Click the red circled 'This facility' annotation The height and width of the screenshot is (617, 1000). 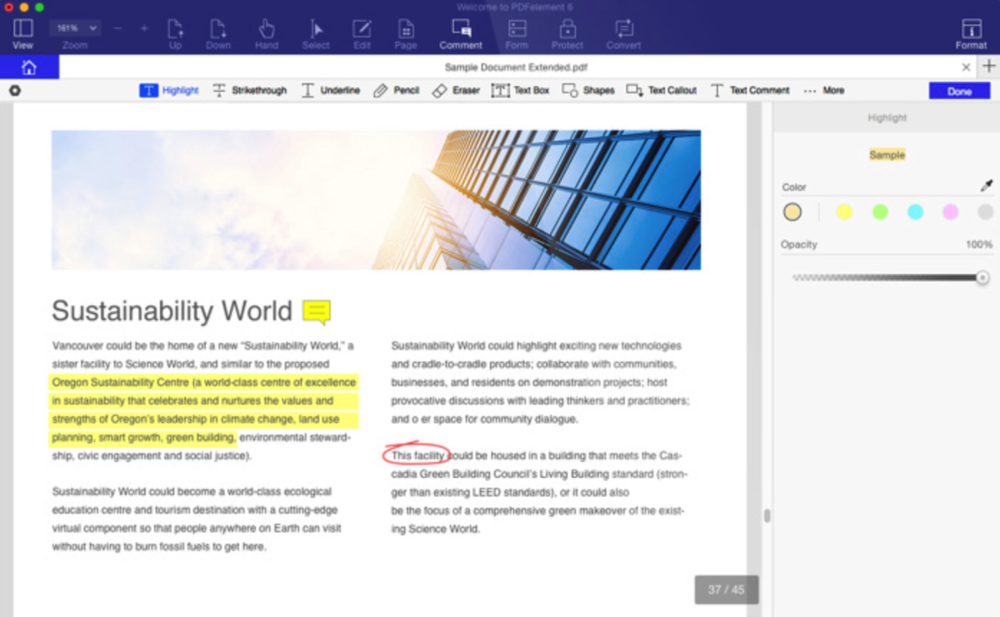(x=416, y=454)
